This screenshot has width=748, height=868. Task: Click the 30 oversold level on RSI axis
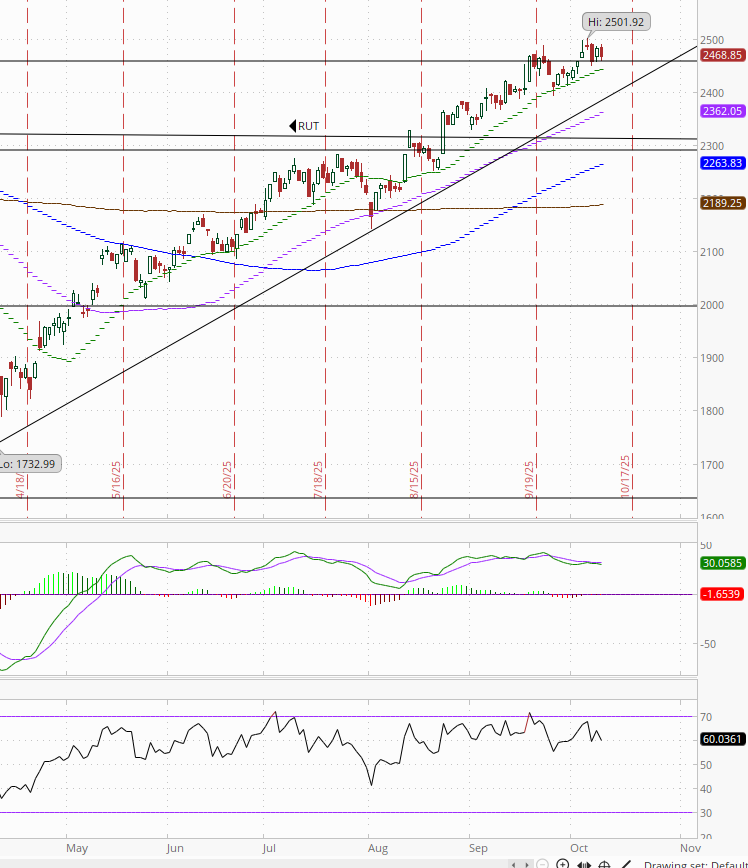[x=706, y=813]
